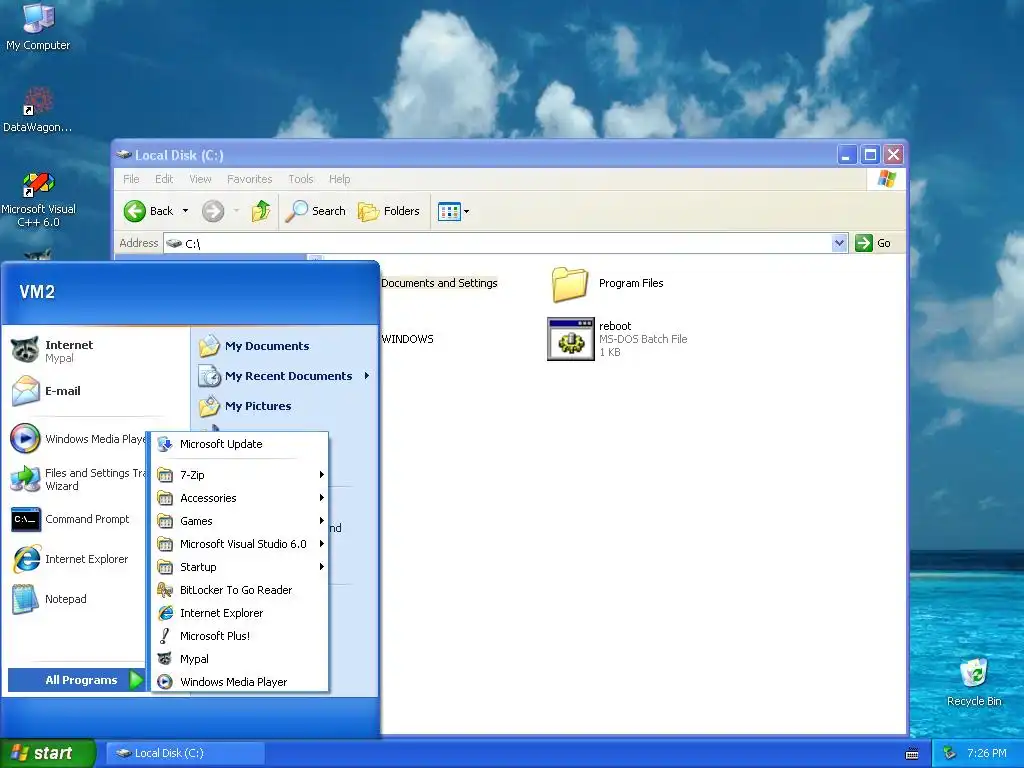
Task: Click the address bar showing C:\
Action: coord(499,243)
